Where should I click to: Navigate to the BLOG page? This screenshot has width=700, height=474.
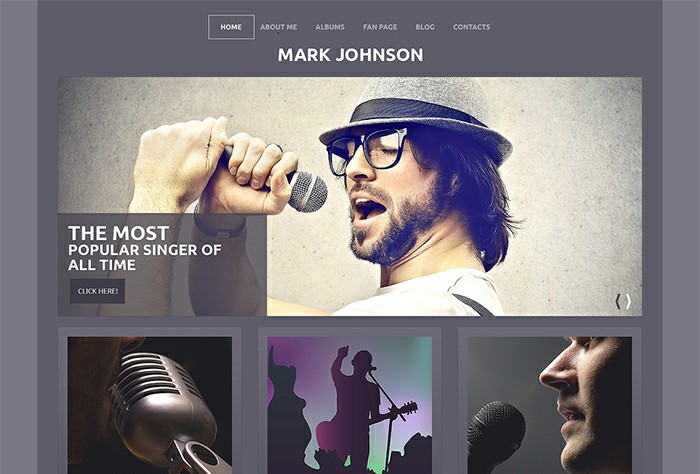click(425, 27)
